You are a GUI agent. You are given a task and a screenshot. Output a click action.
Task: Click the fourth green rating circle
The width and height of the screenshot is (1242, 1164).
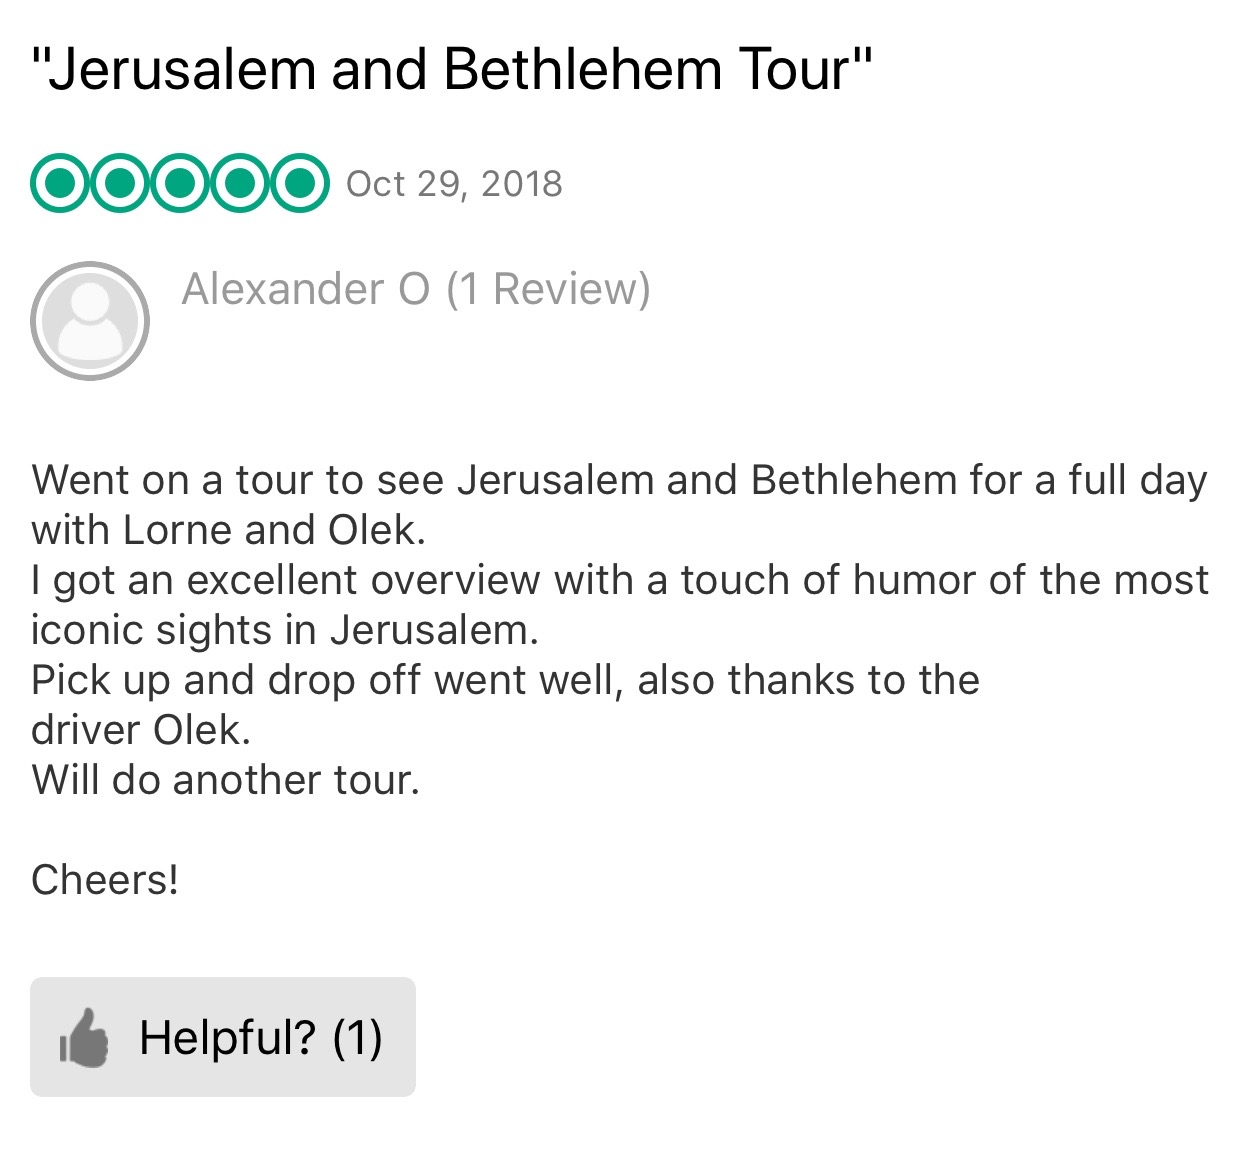[x=240, y=183]
